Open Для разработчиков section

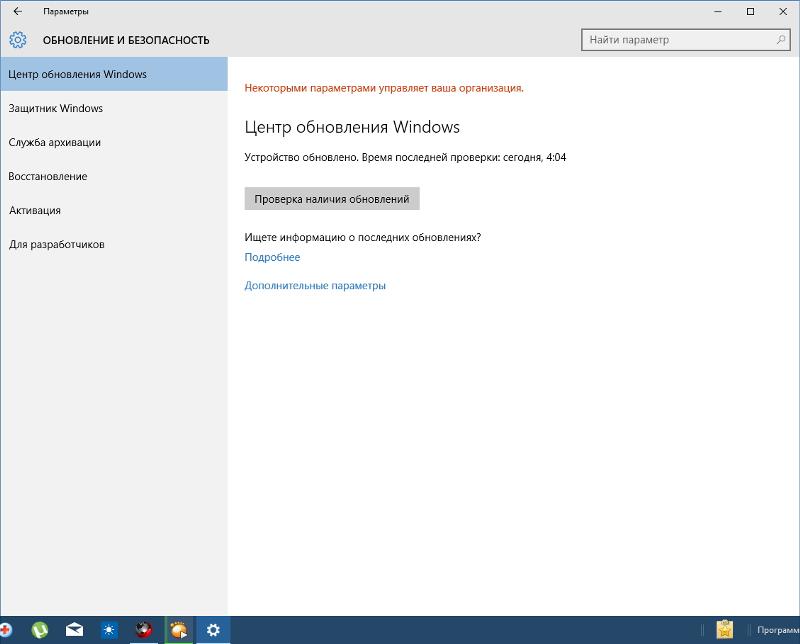click(114, 244)
